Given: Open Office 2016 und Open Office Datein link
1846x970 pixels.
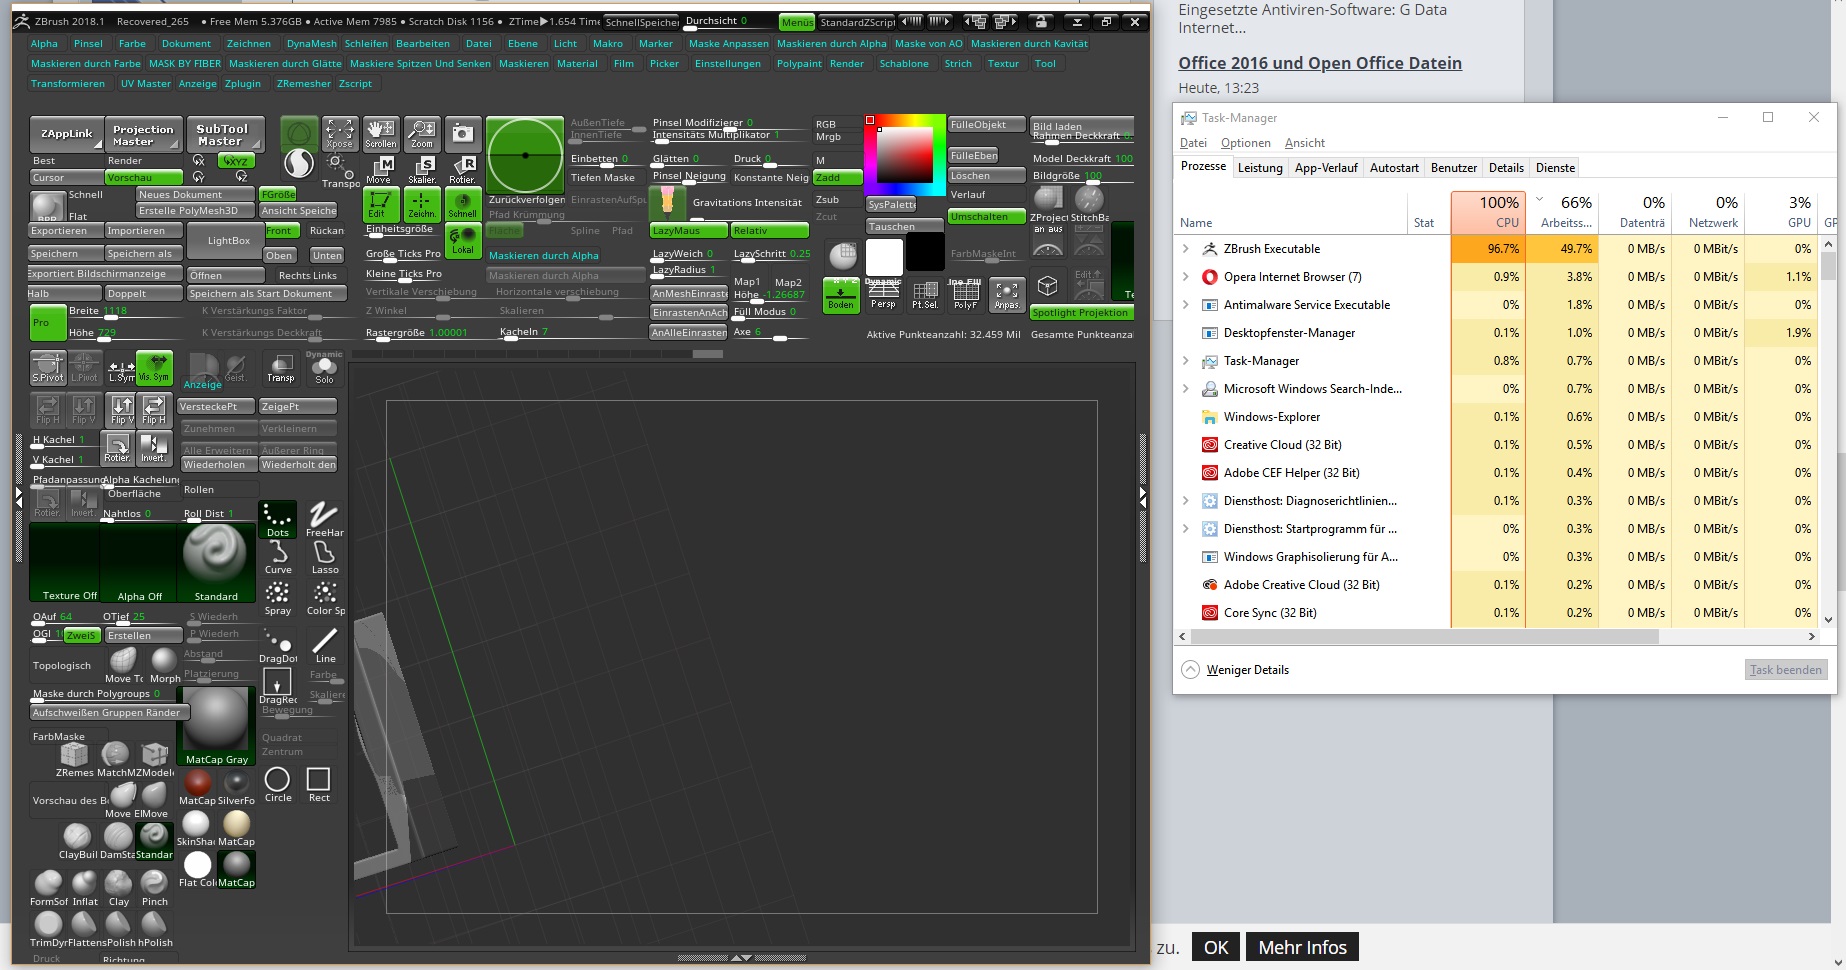Looking at the screenshot, I should (x=1320, y=63).
